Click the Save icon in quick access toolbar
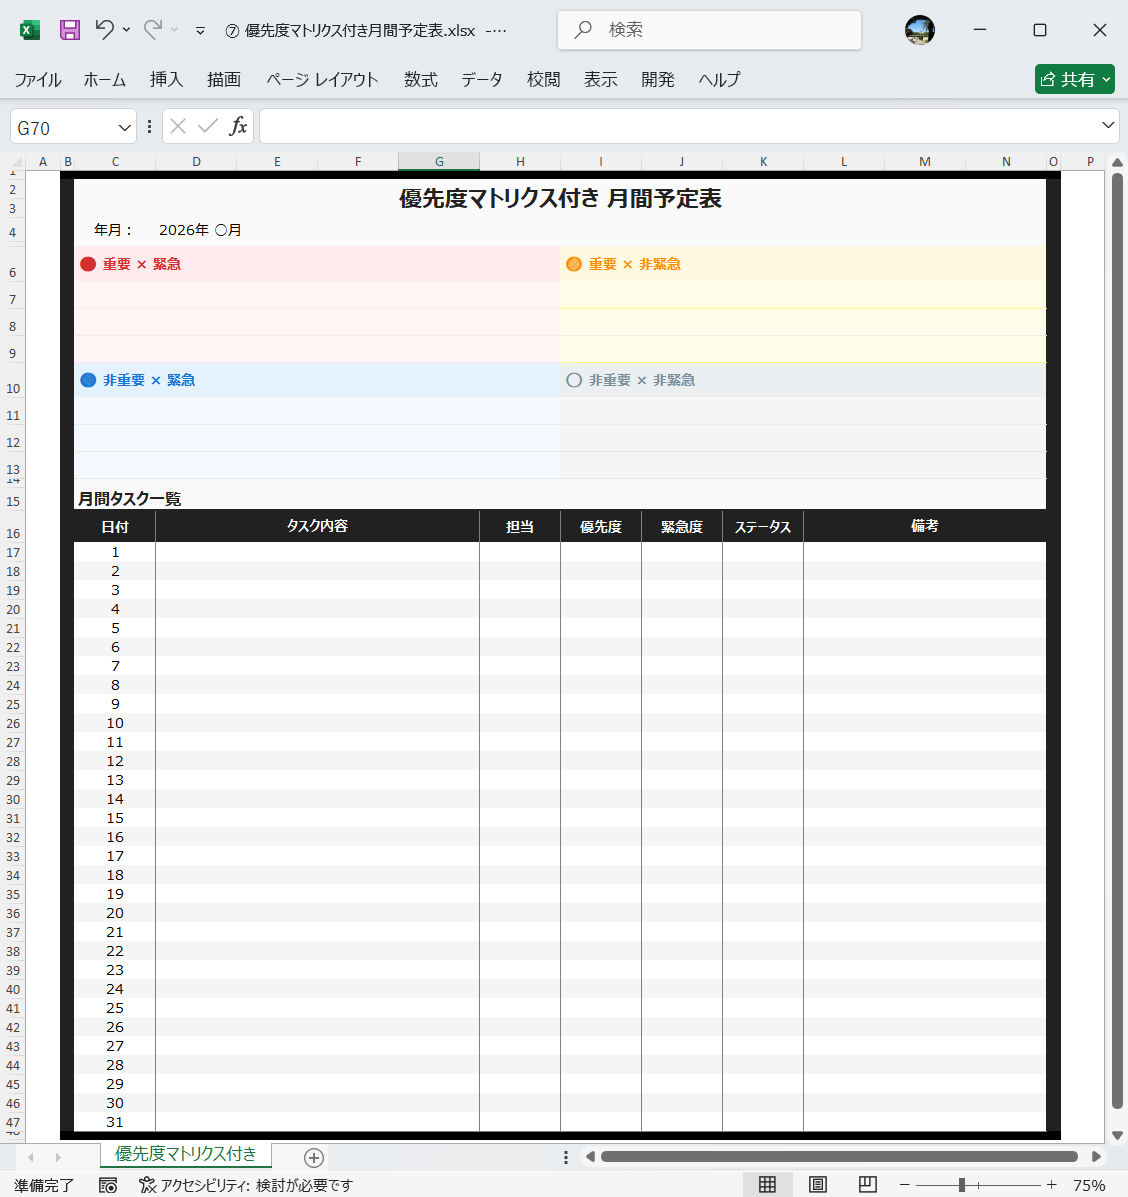1128x1197 pixels. tap(69, 29)
